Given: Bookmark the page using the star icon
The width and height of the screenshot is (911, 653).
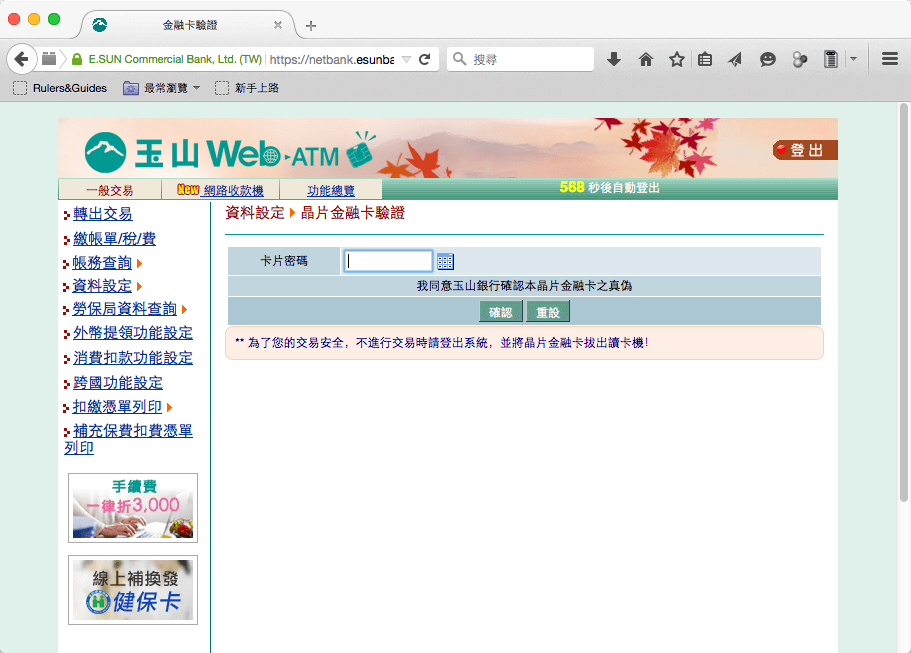Looking at the screenshot, I should [x=676, y=59].
